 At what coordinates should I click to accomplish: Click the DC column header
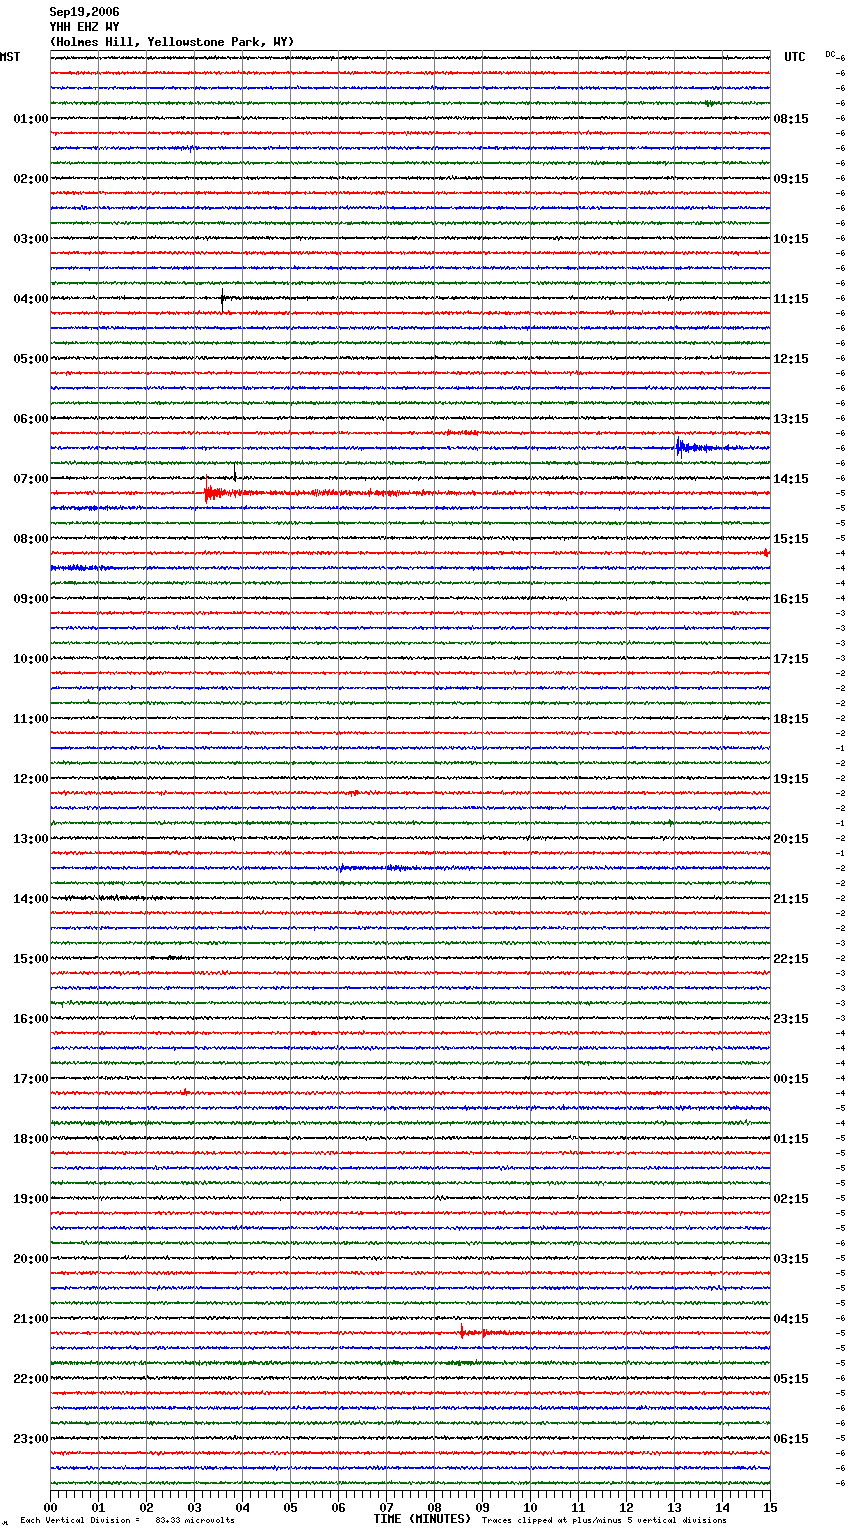(x=830, y=54)
